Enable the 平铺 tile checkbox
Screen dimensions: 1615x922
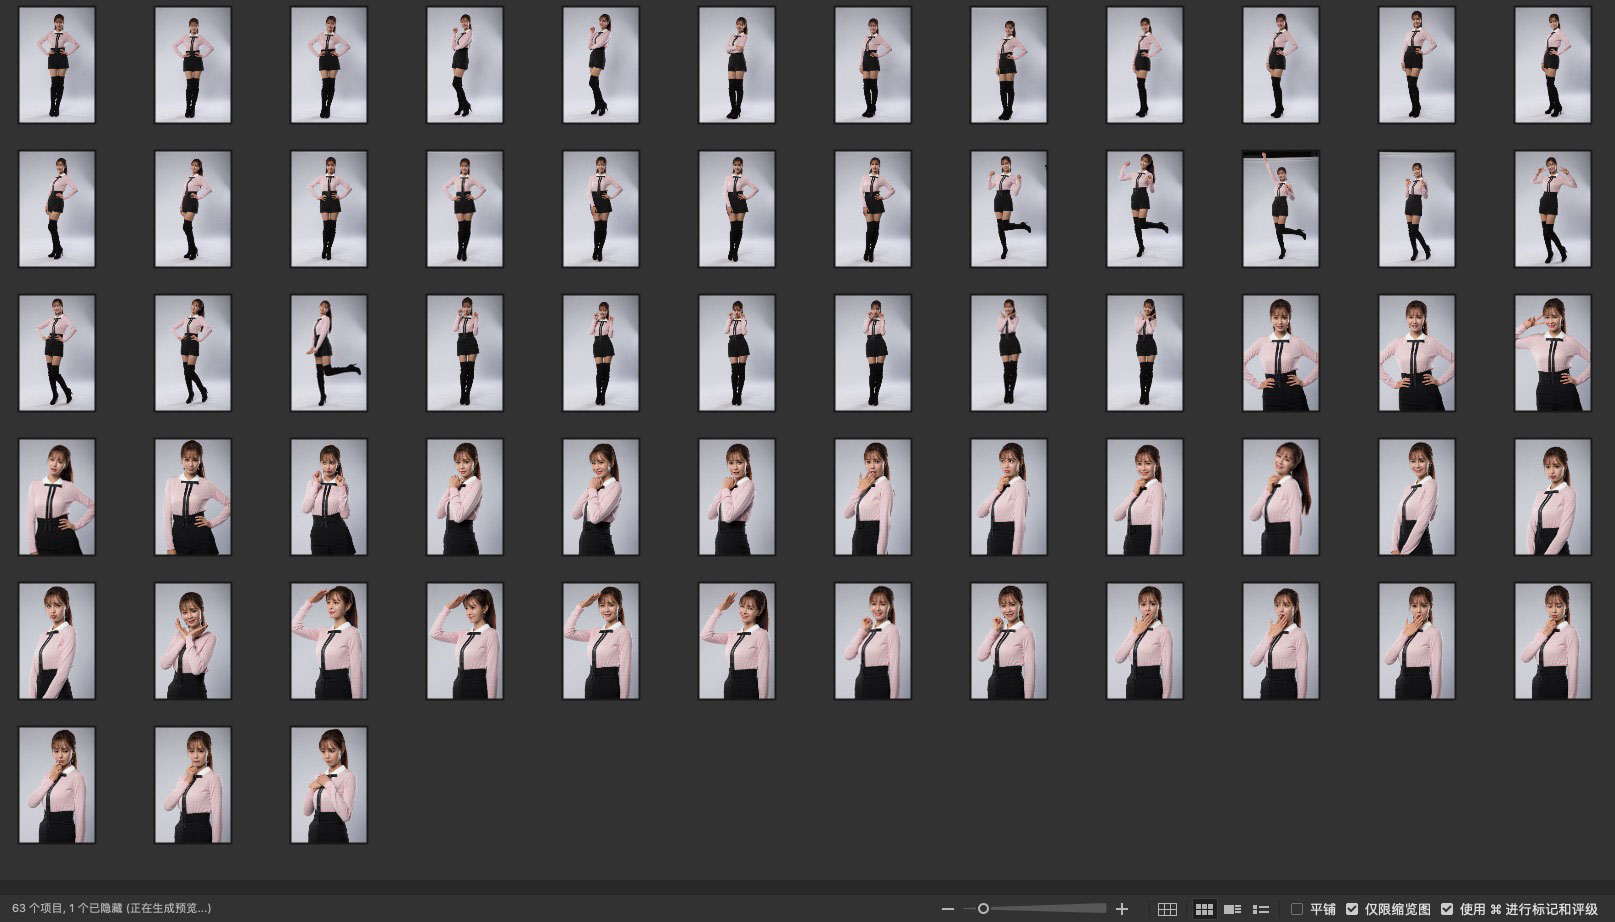click(1297, 909)
